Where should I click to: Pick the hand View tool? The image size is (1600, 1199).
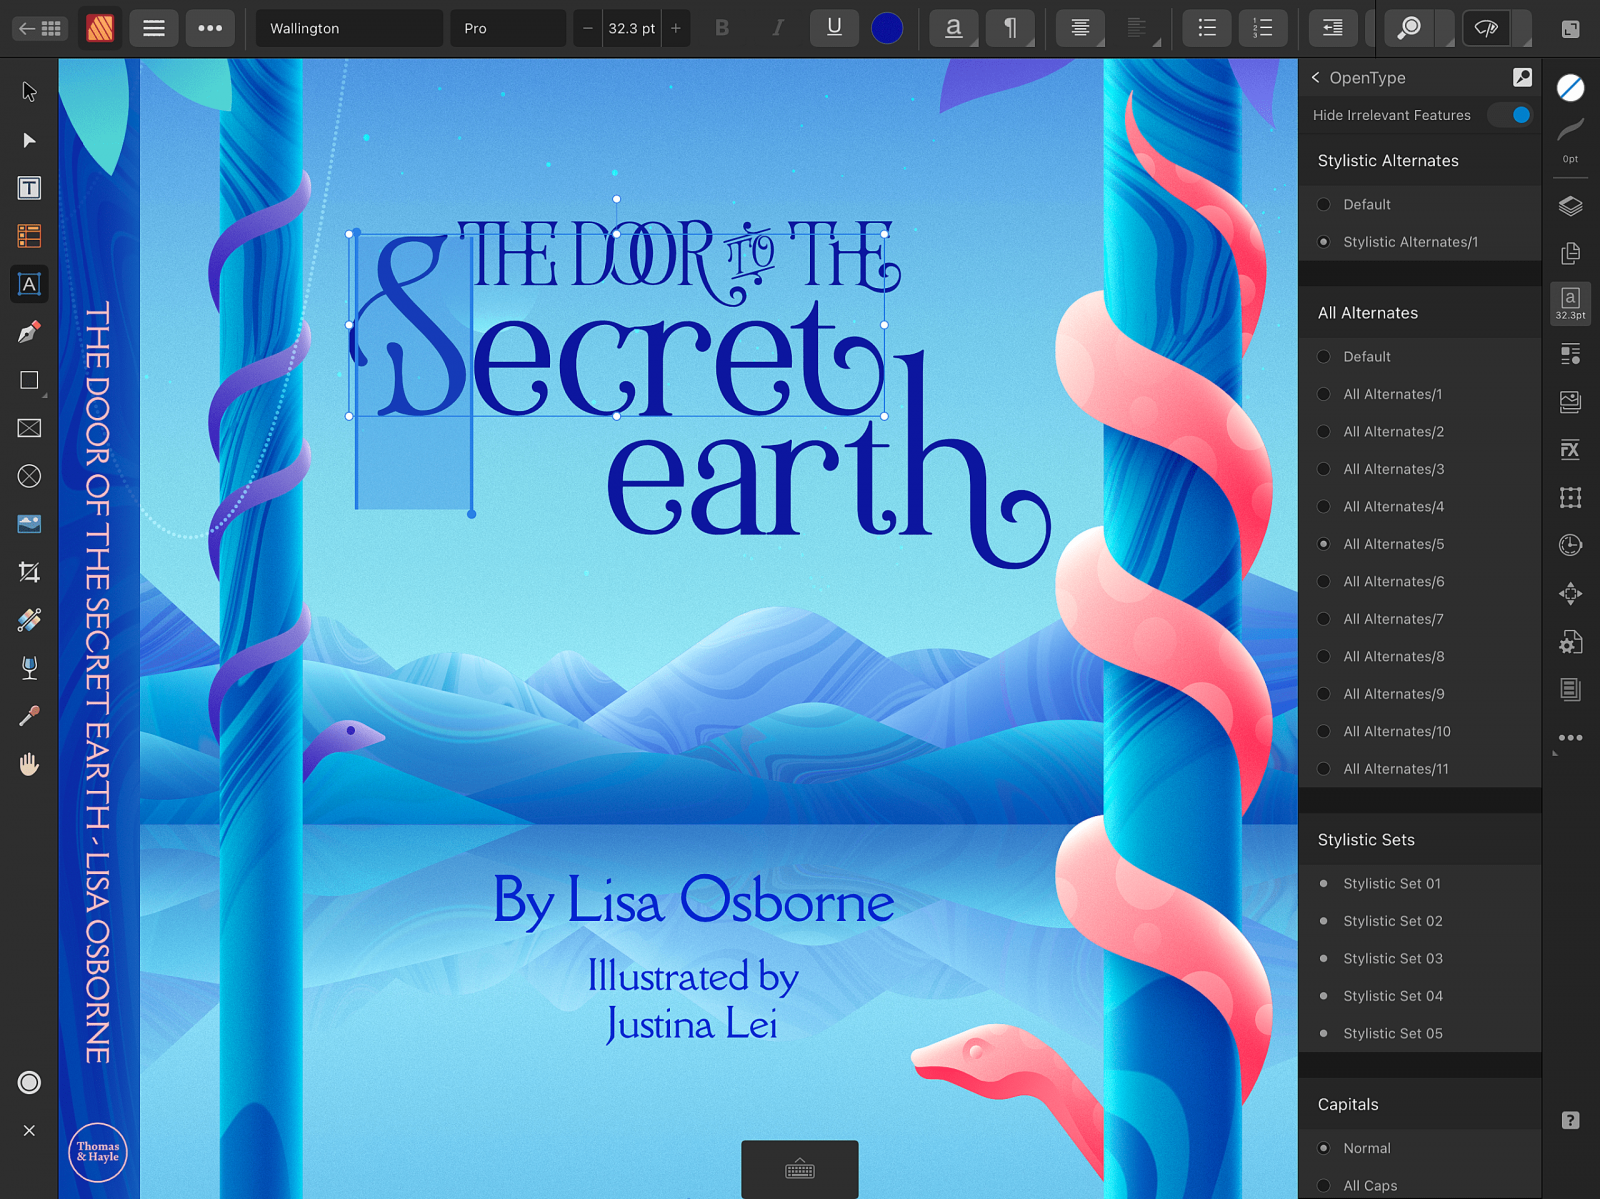29,765
